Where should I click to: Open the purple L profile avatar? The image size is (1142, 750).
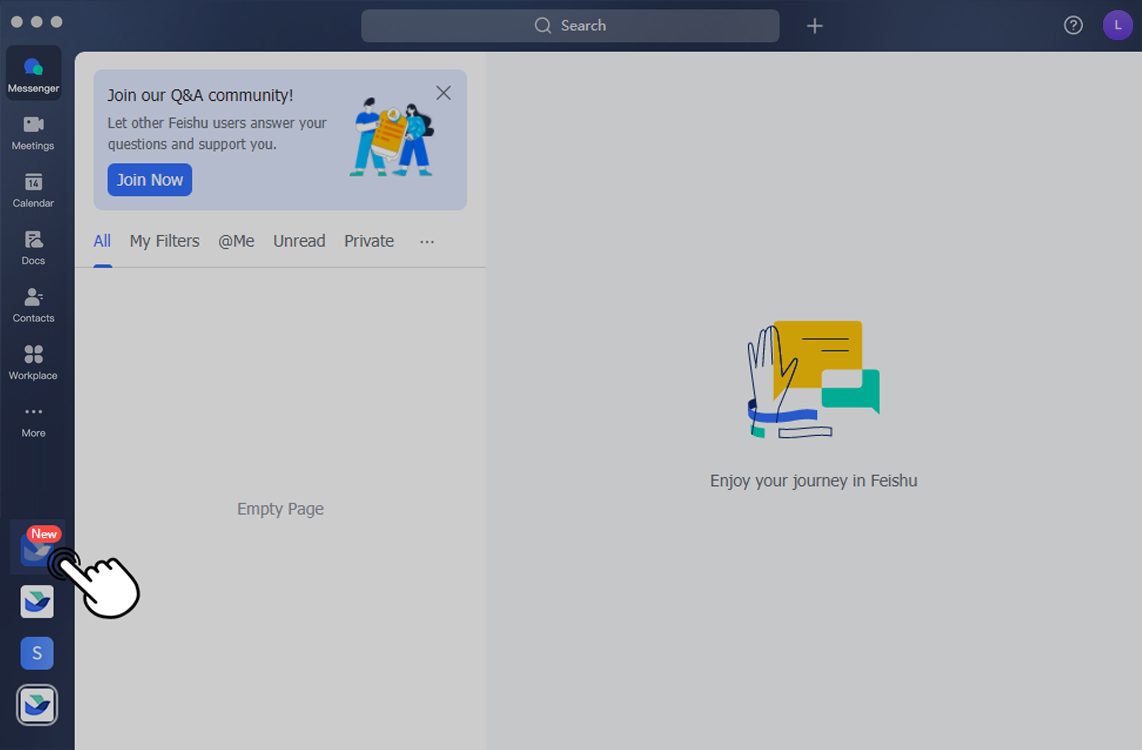[x=1117, y=25]
